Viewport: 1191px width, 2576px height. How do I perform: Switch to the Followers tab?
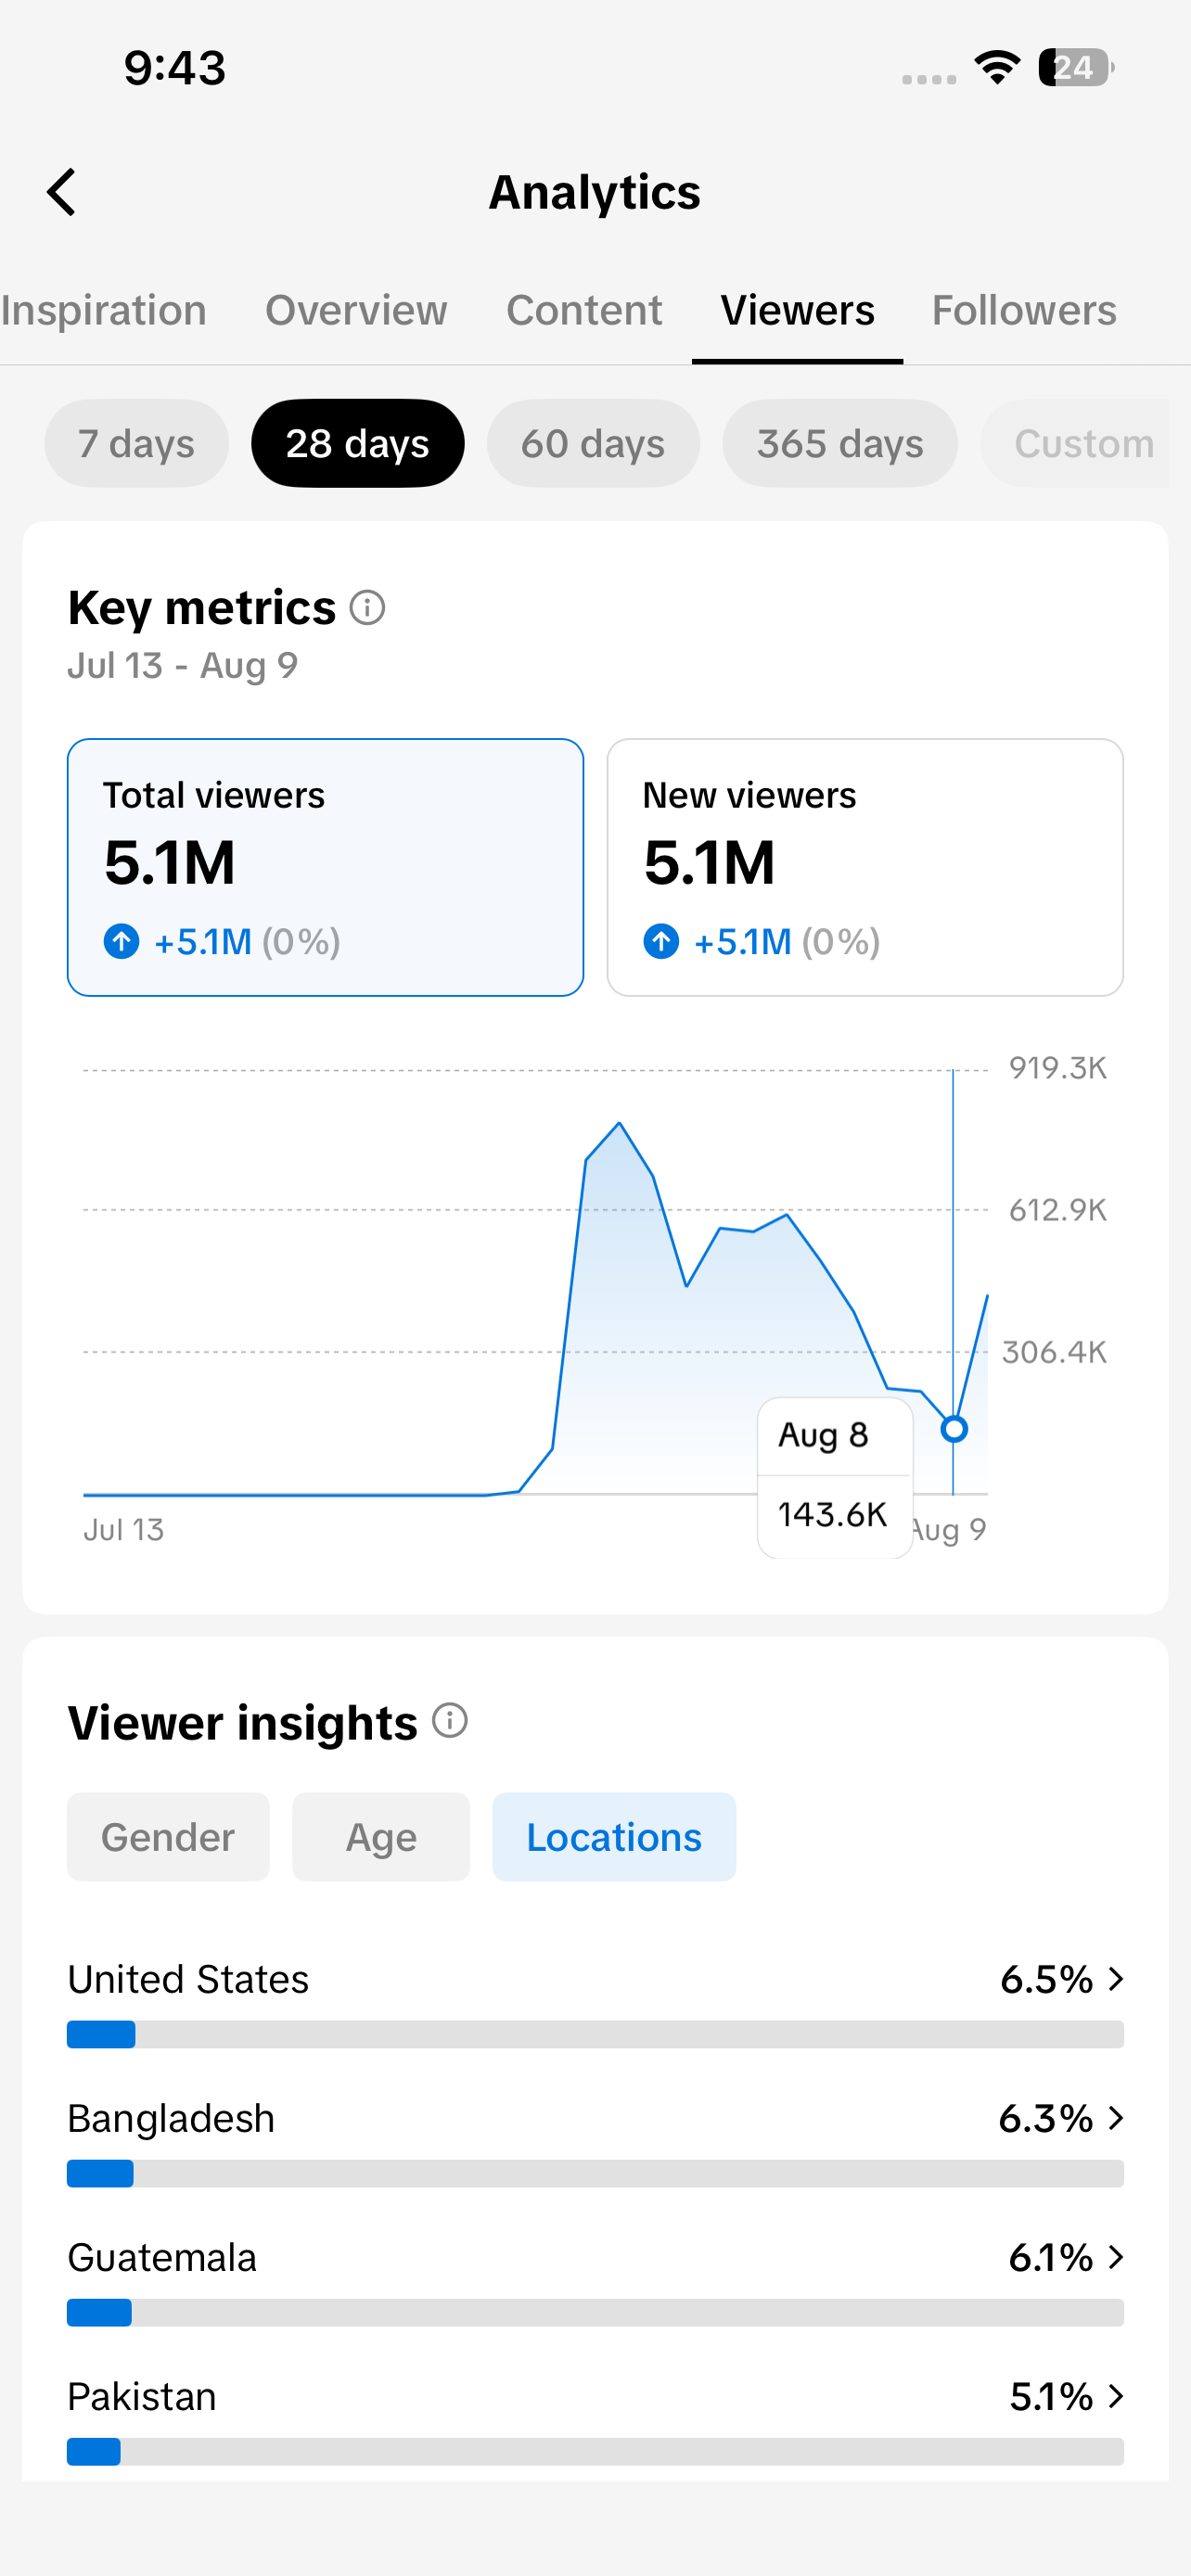point(1024,310)
